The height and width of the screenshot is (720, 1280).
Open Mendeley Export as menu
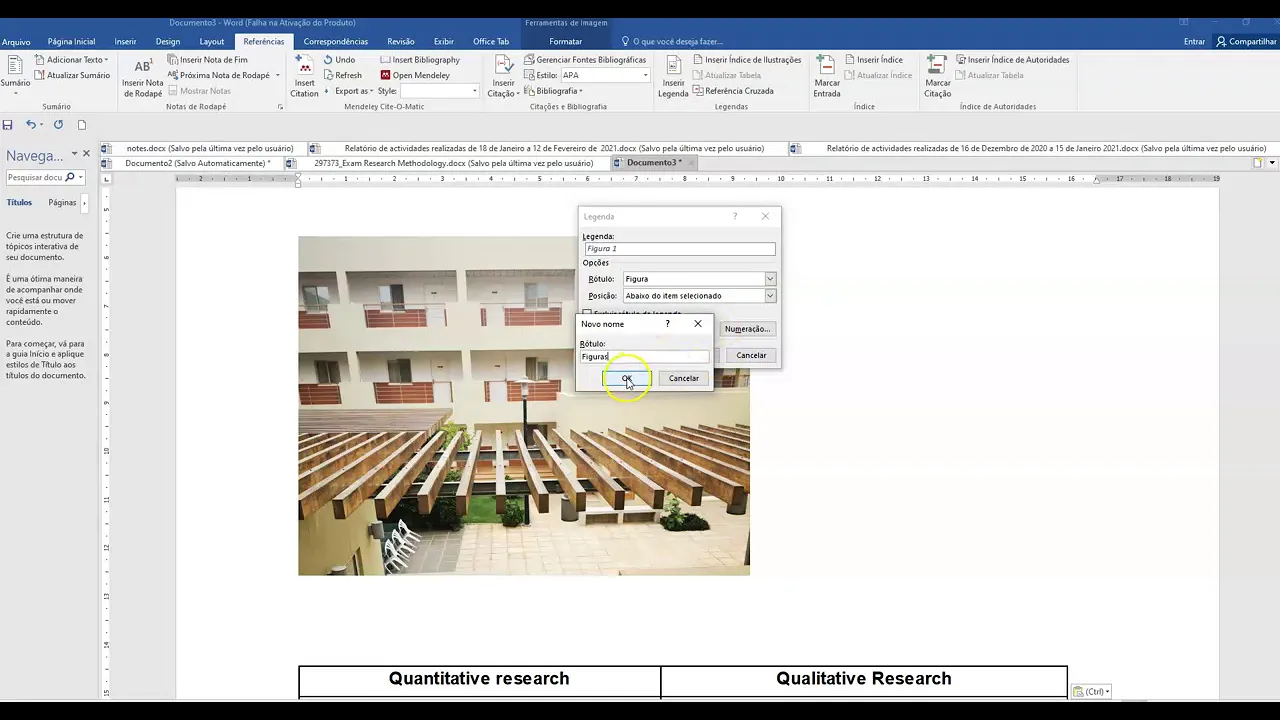coord(347,91)
